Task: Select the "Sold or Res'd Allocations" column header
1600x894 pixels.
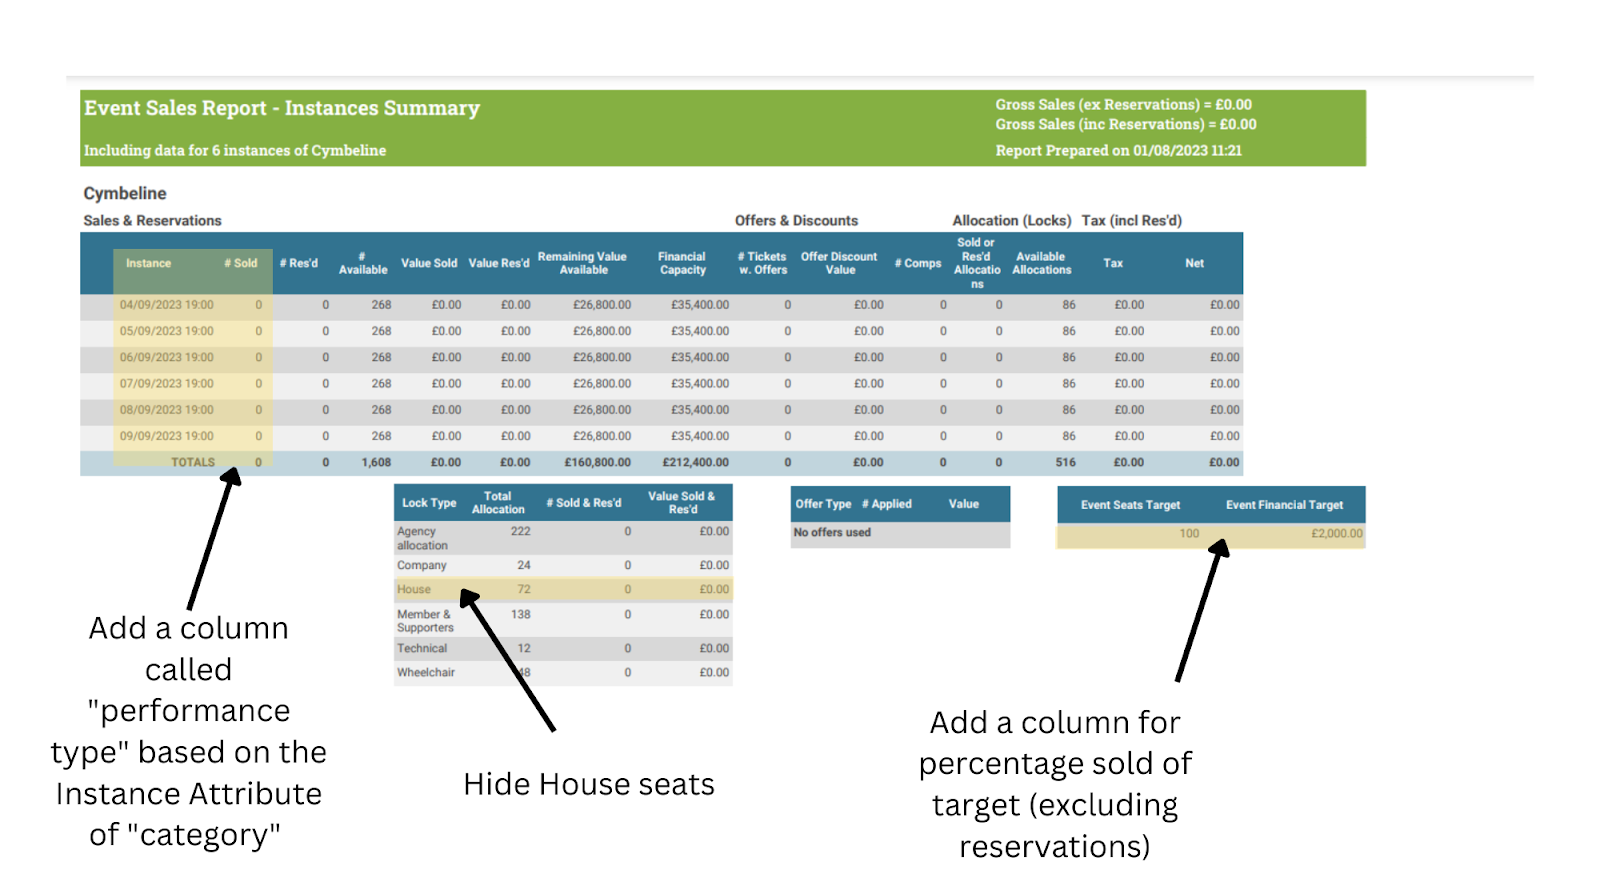Action: [x=977, y=263]
